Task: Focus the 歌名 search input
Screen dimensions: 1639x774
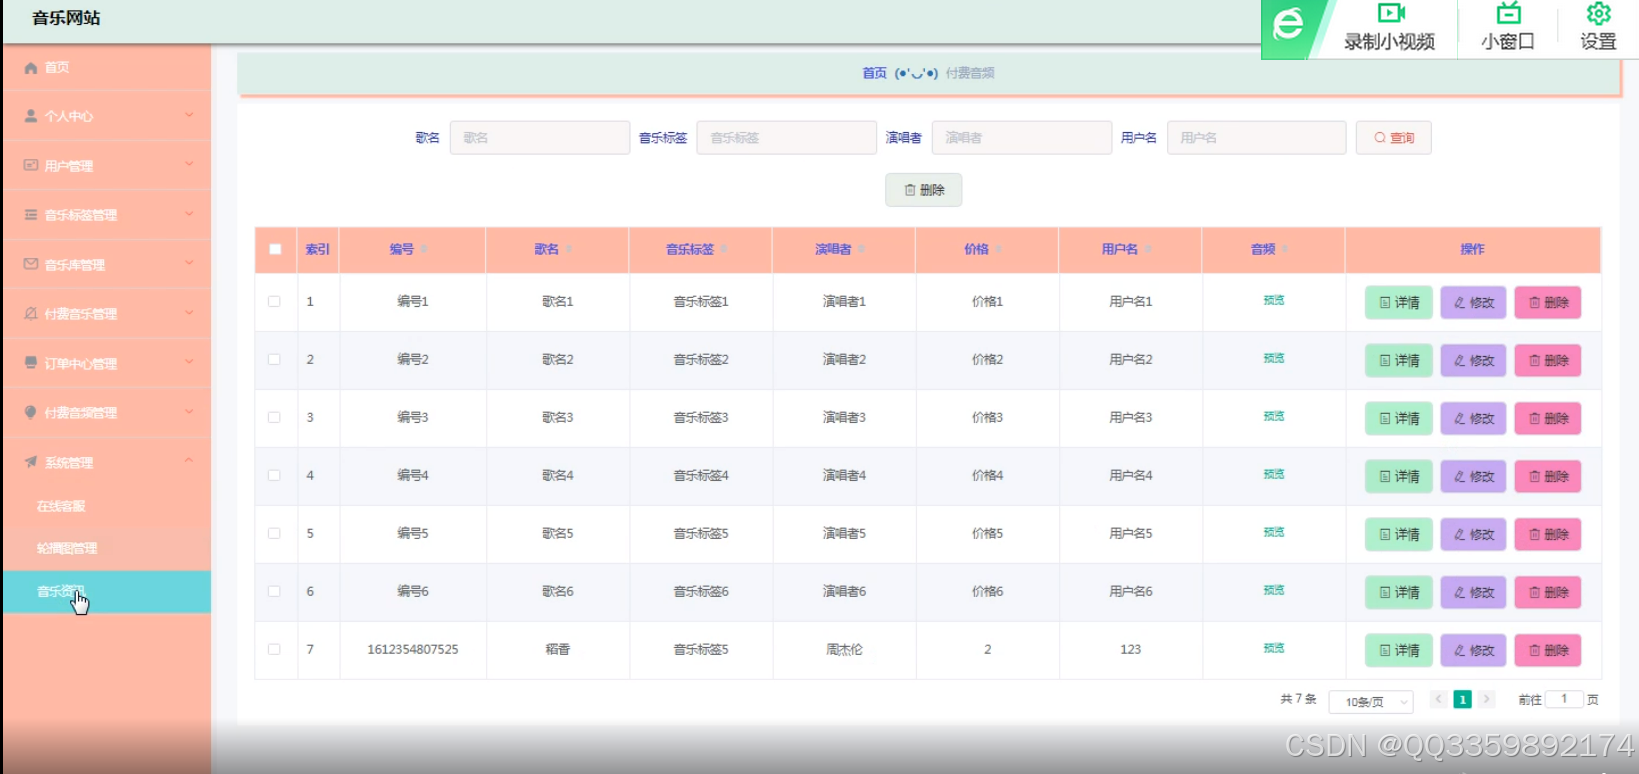Action: [x=540, y=138]
